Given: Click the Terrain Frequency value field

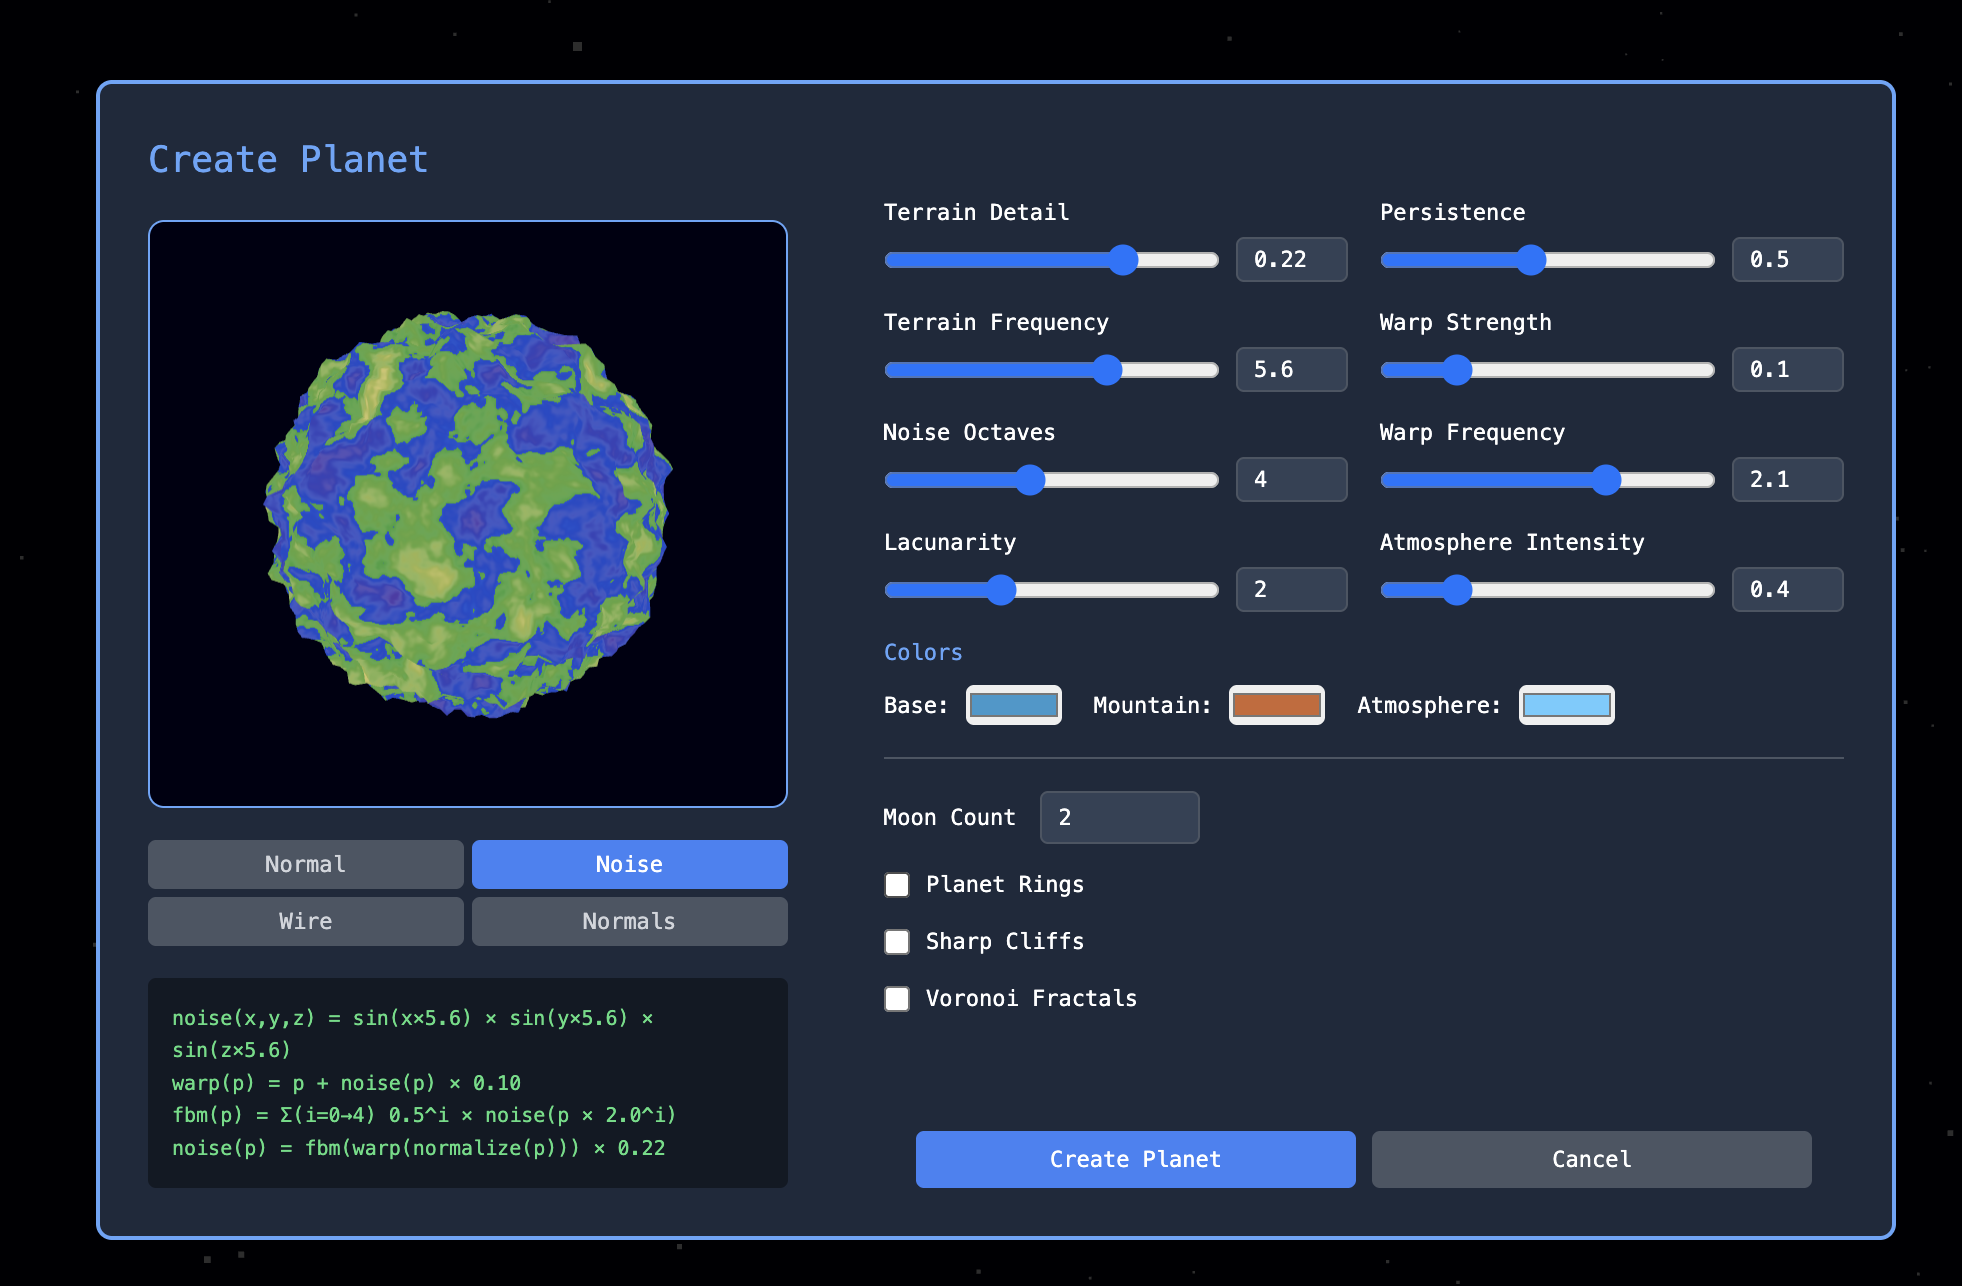Looking at the screenshot, I should 1291,370.
